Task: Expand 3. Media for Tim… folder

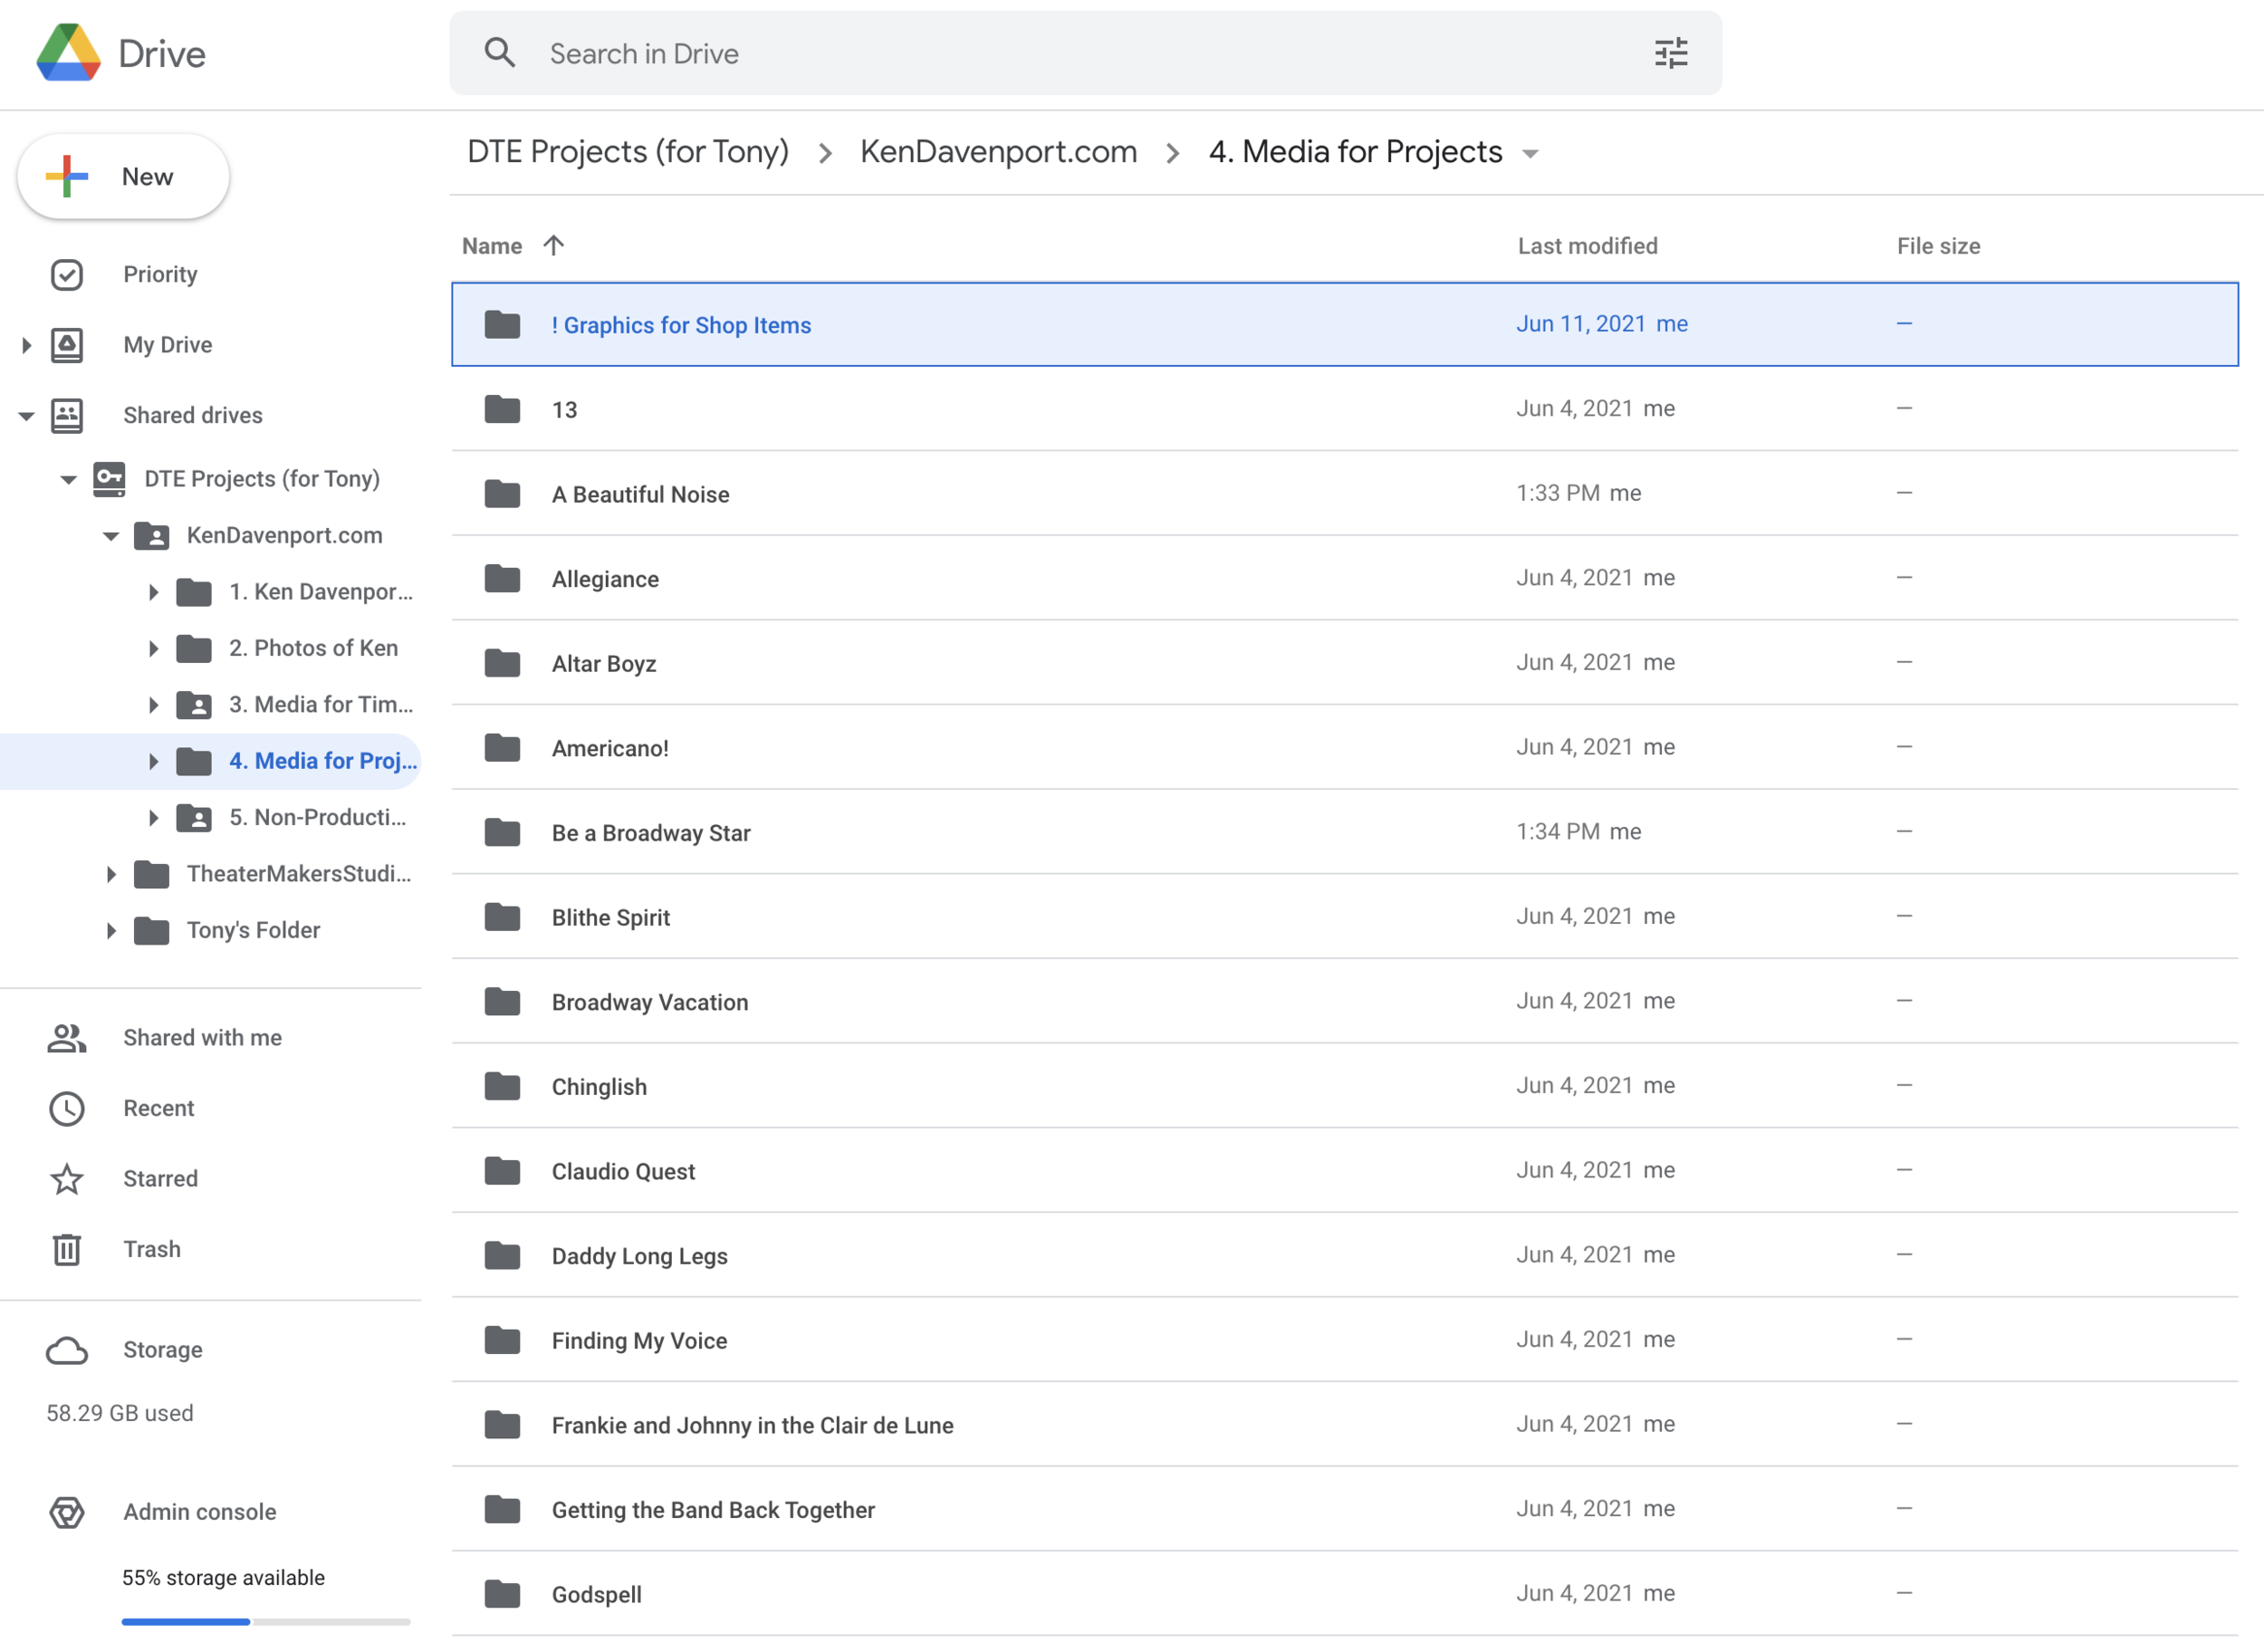Action: (153, 706)
